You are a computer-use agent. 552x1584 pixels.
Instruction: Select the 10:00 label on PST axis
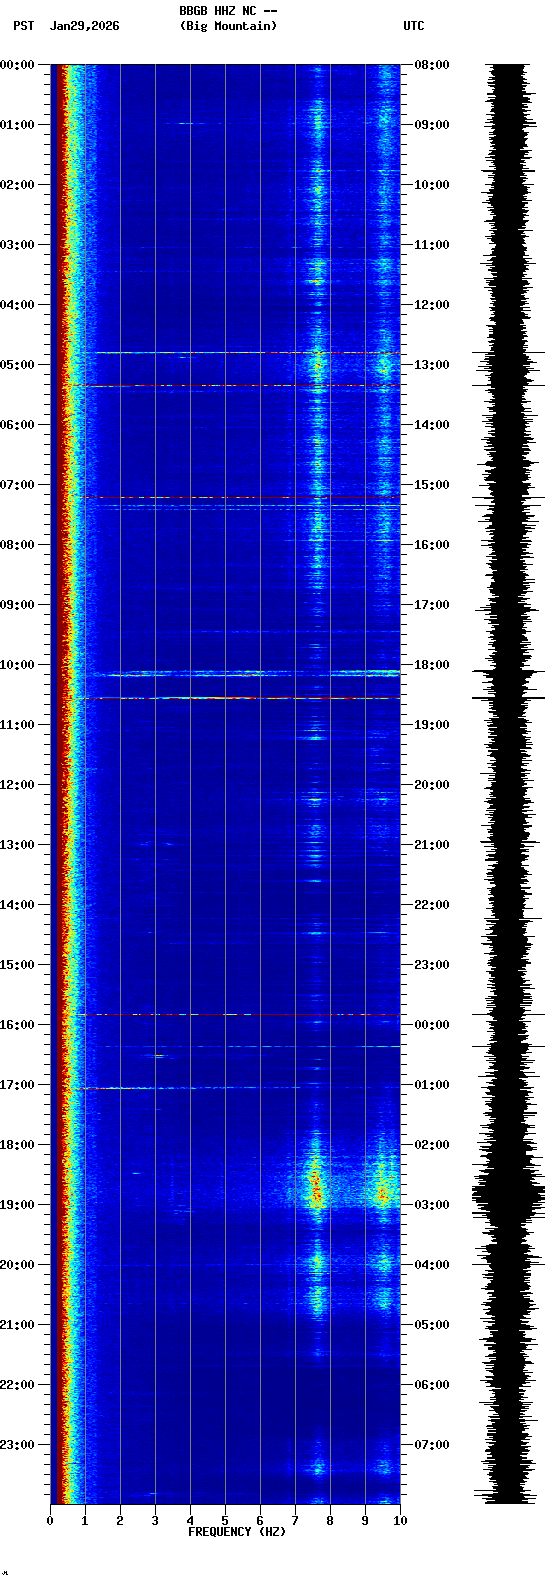pos(17,665)
